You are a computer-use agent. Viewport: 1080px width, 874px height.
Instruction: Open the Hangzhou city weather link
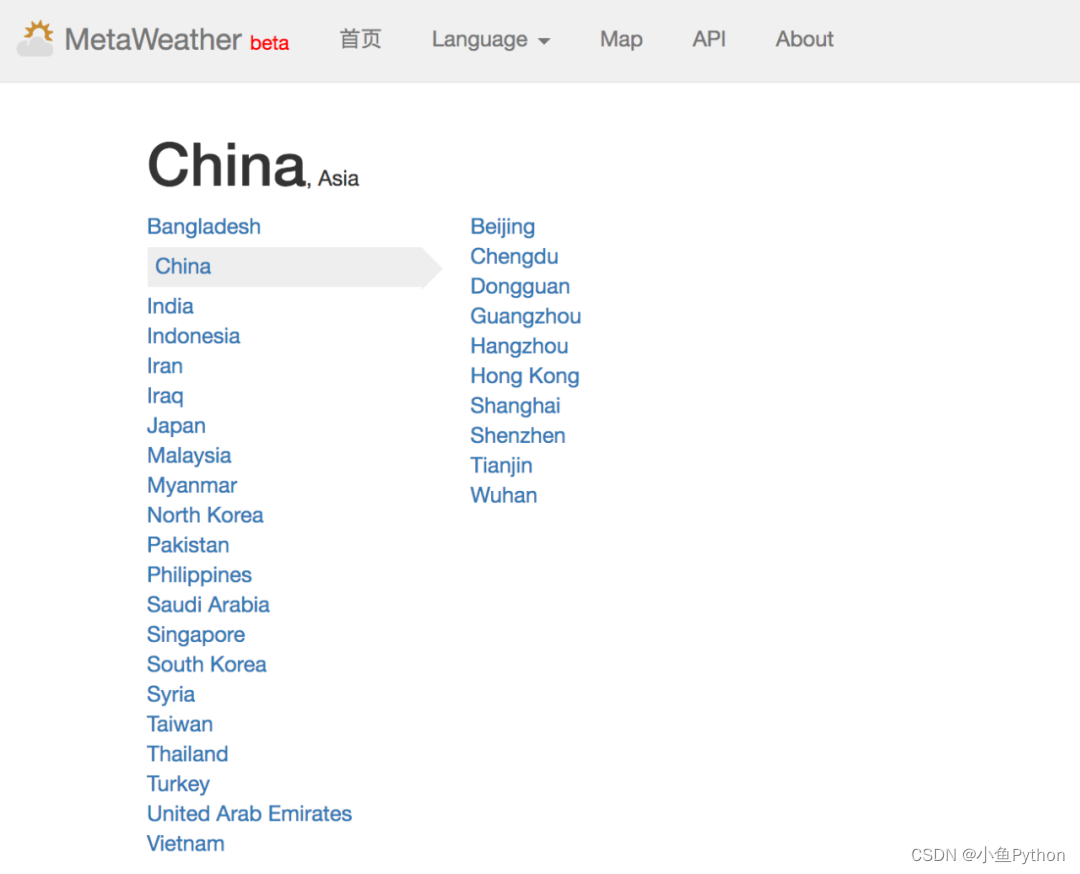pos(519,346)
